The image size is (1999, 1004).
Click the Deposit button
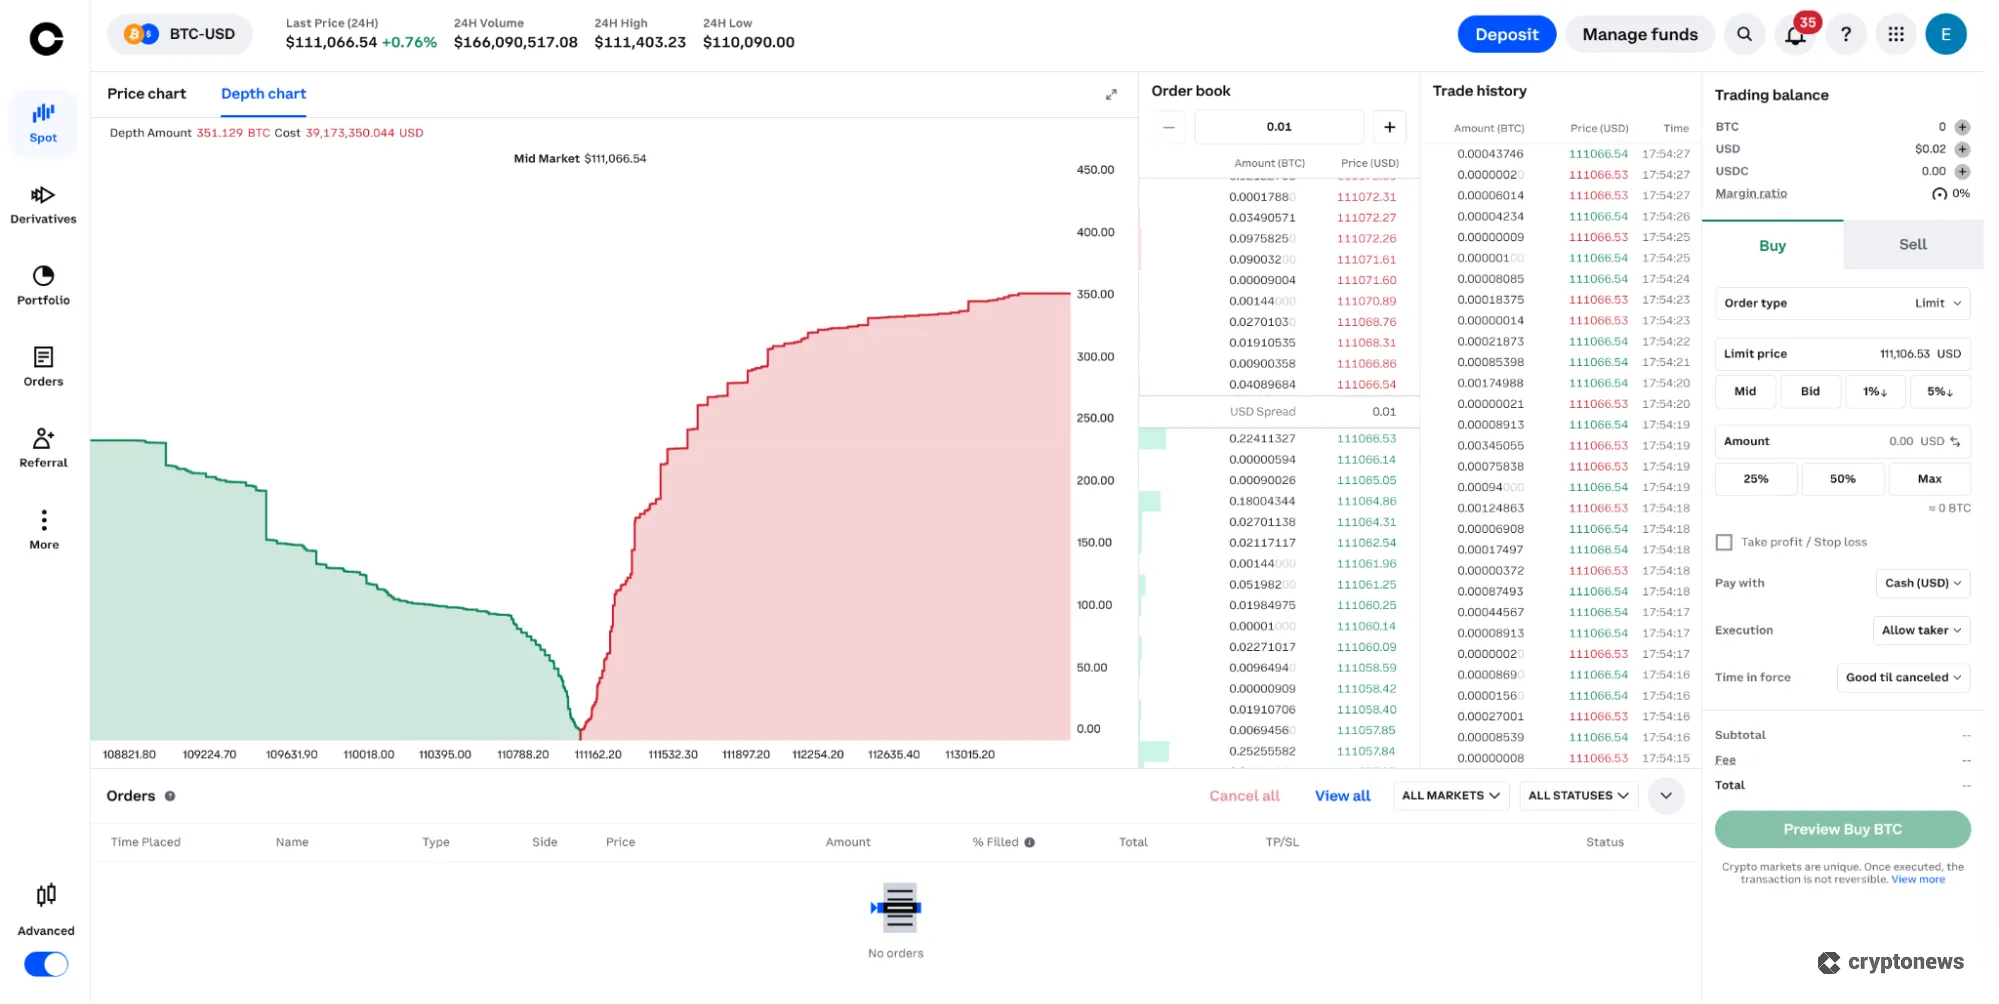1506,33
